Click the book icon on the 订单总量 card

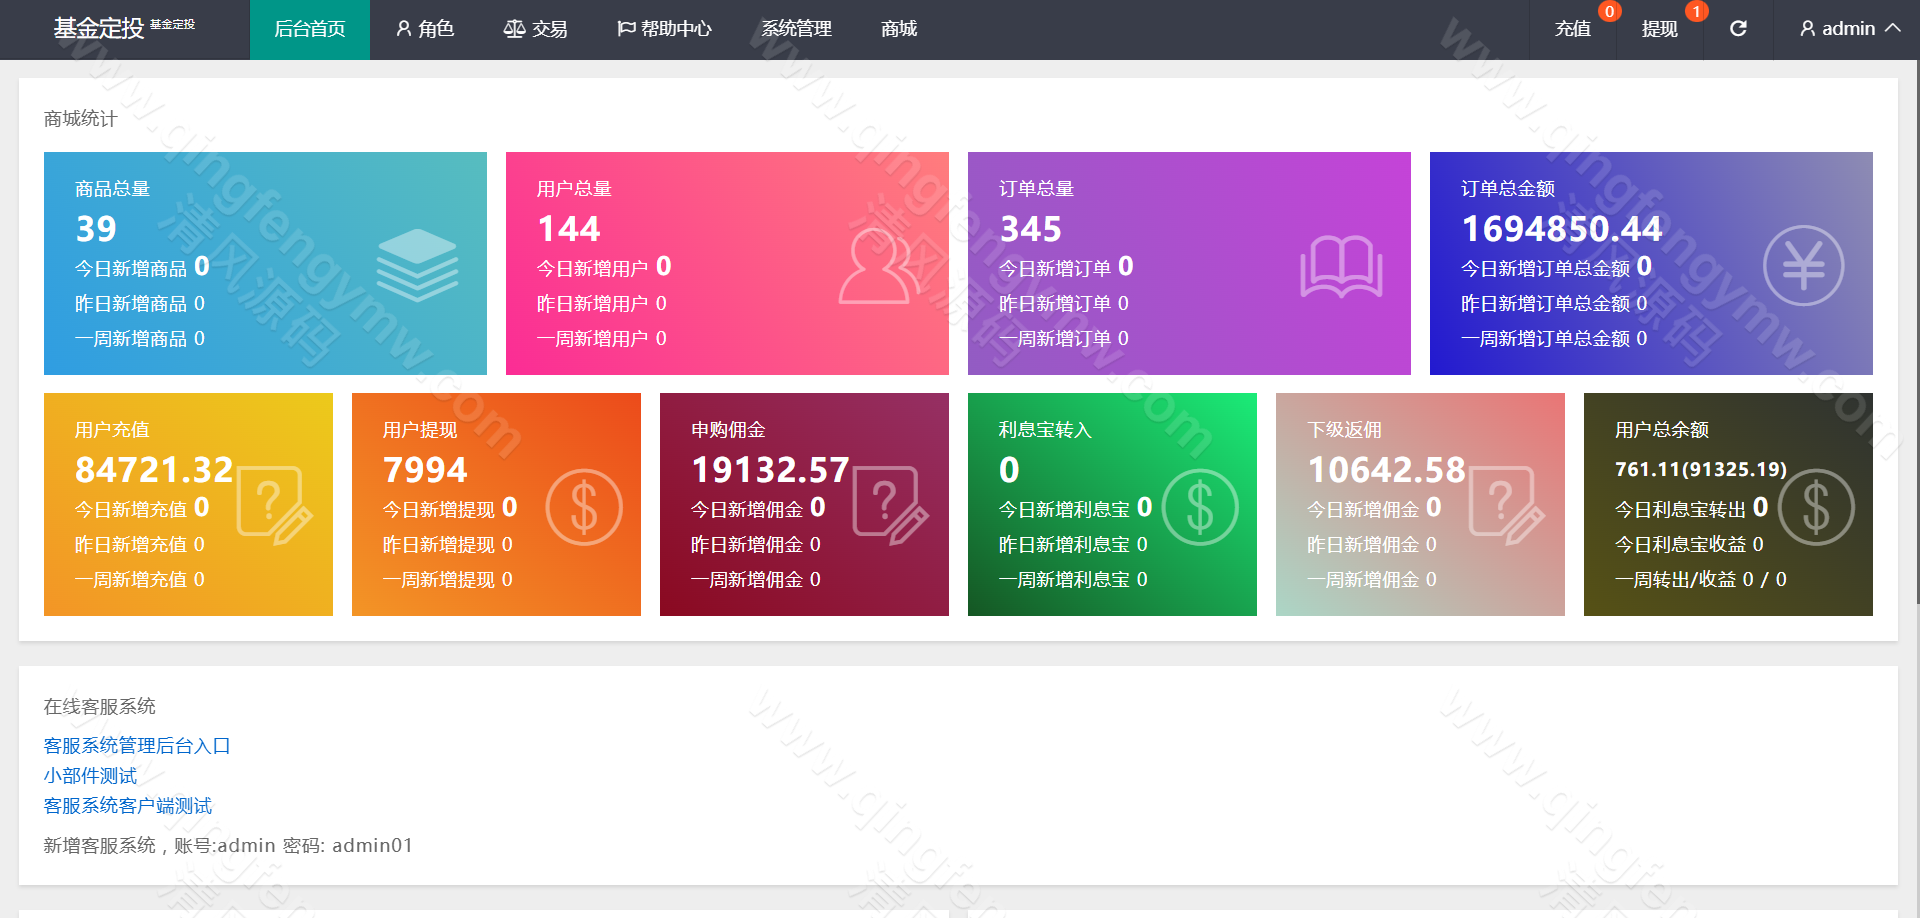click(x=1342, y=265)
